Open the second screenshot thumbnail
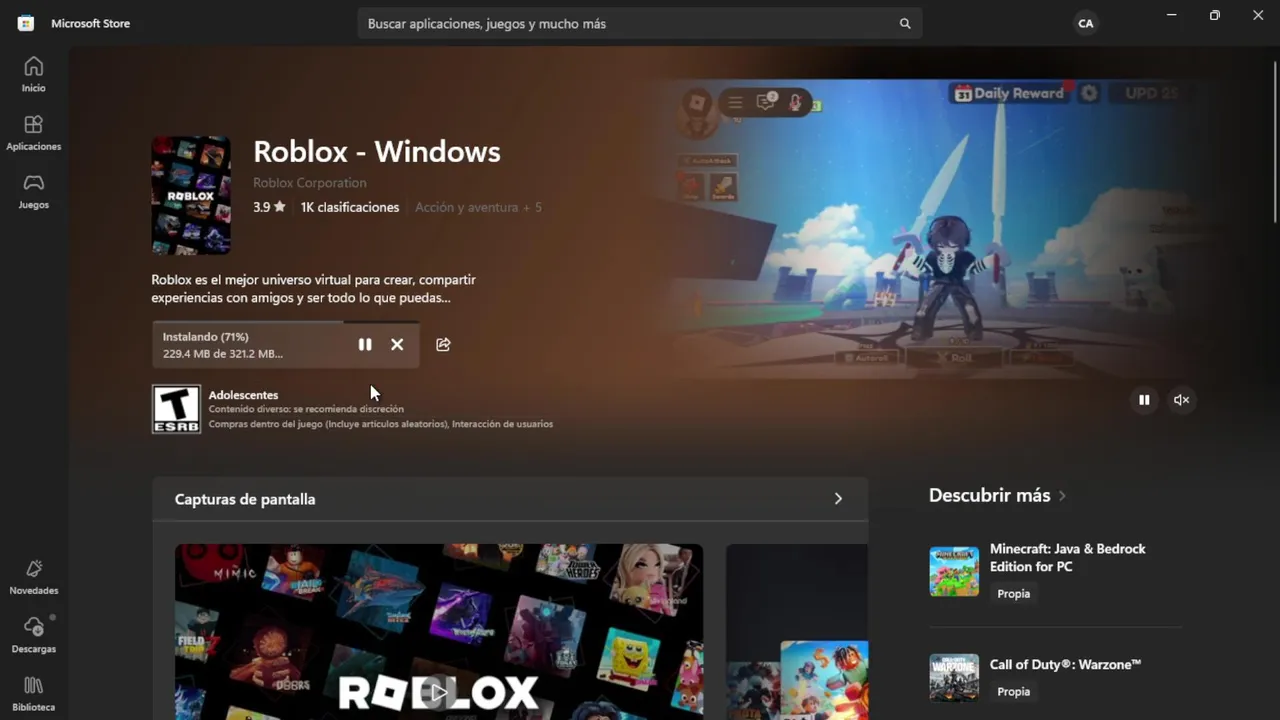Screen dimensions: 1280x720 [797, 631]
